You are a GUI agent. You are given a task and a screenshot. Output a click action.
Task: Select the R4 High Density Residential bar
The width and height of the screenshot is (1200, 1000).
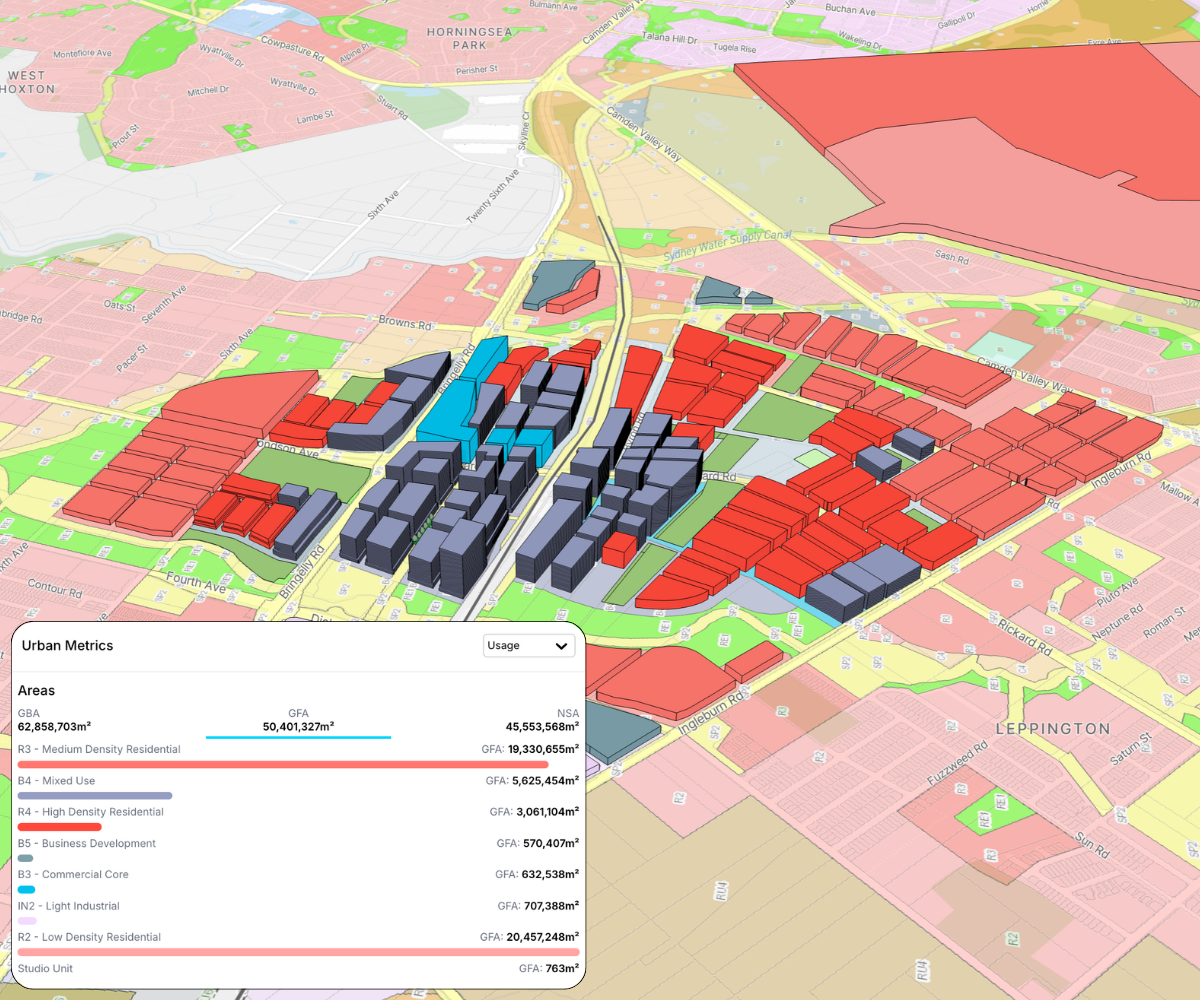[x=60, y=827]
